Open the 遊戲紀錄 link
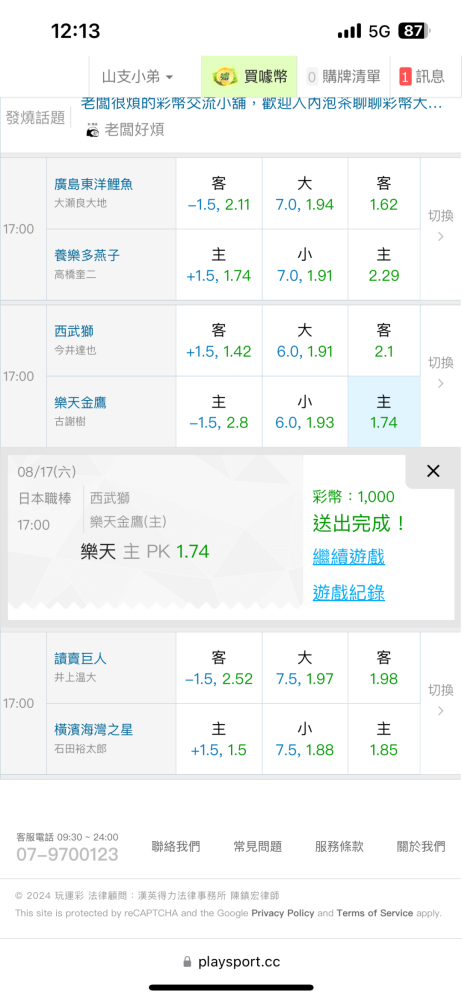Viewport: 462px width, 1000px height. [x=348, y=593]
